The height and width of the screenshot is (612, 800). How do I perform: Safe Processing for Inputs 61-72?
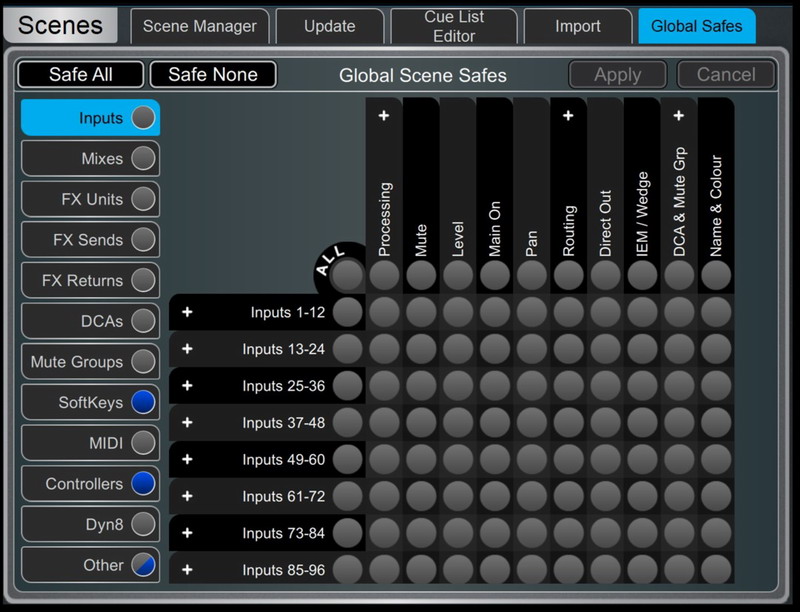point(384,496)
